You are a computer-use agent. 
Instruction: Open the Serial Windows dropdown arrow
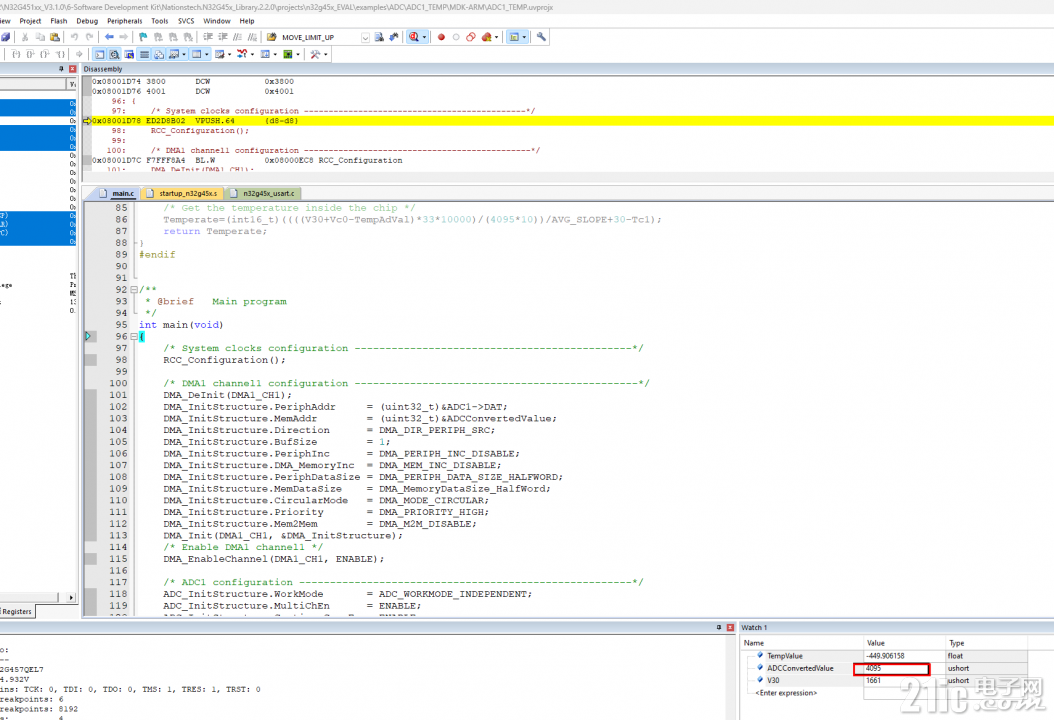click(229, 54)
